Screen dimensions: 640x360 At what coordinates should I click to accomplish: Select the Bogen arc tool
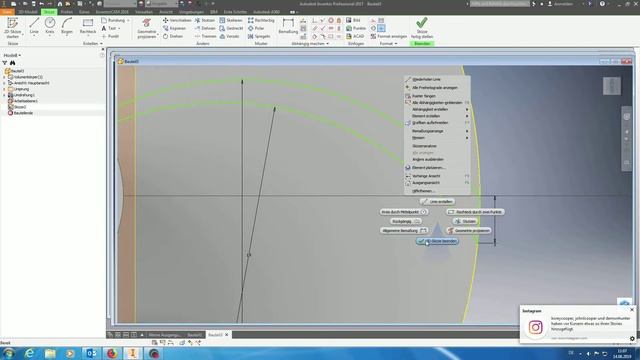(67, 26)
